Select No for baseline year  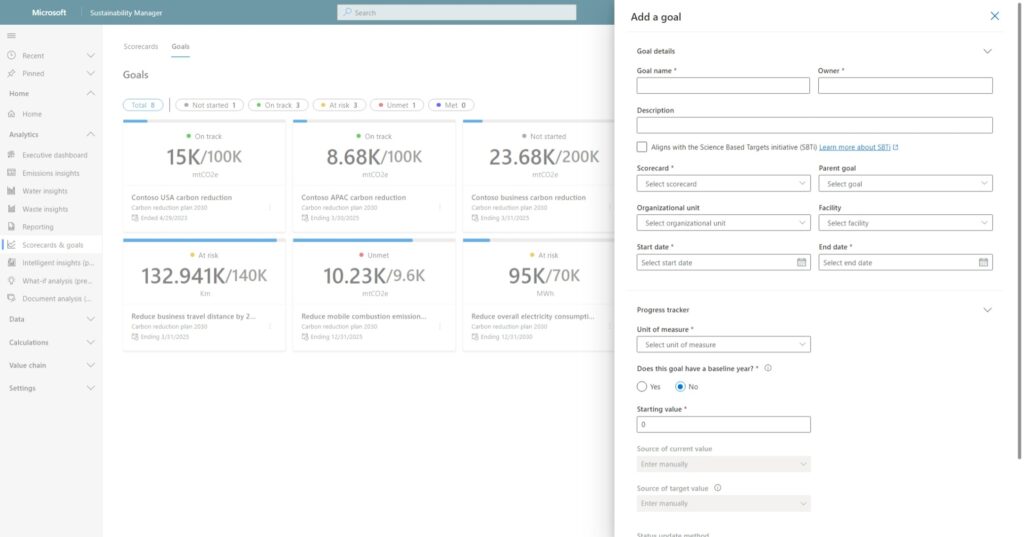[680, 387]
